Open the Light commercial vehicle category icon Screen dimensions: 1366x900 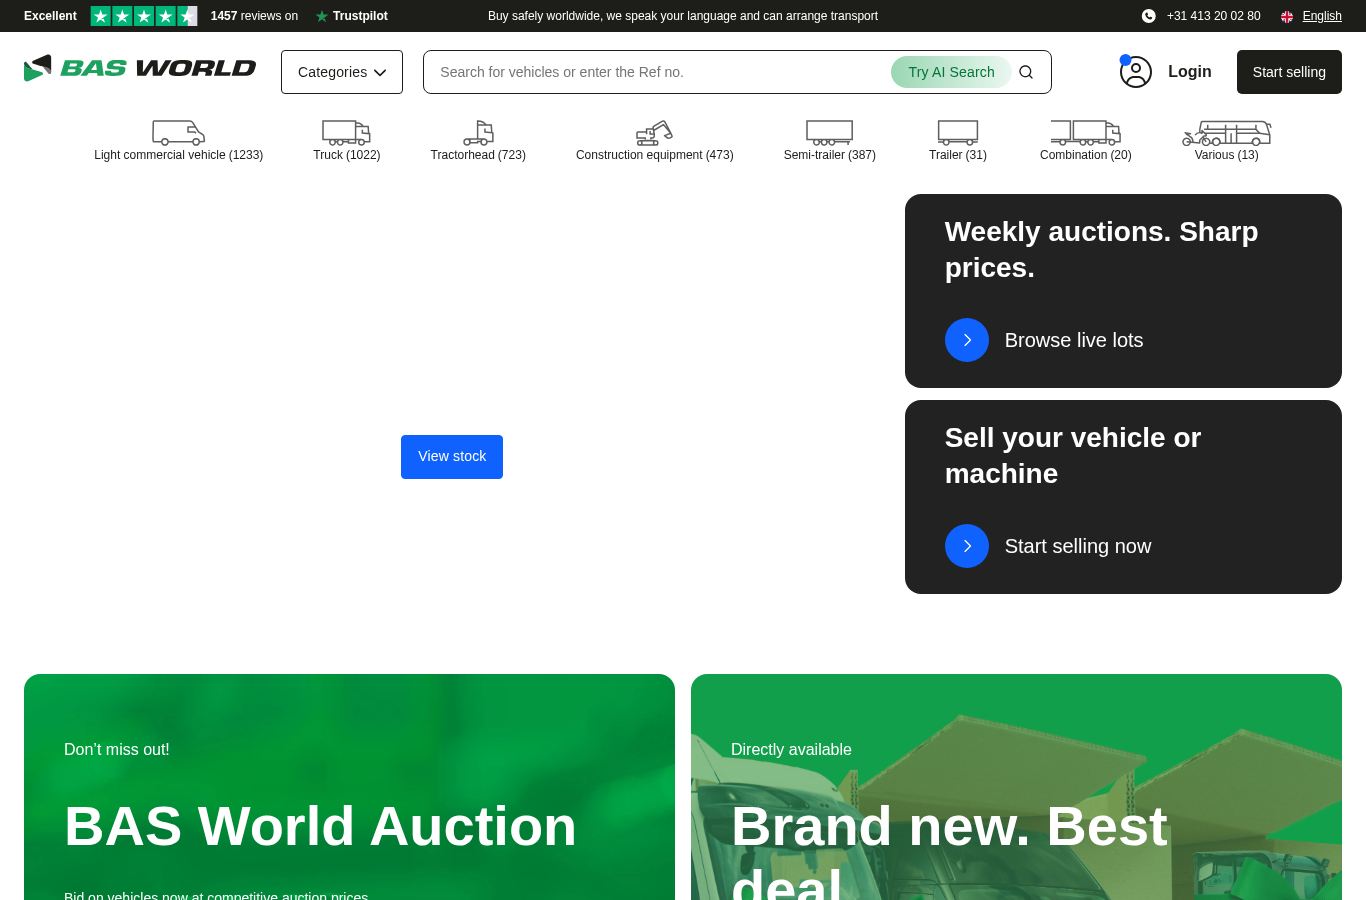[x=178, y=133]
